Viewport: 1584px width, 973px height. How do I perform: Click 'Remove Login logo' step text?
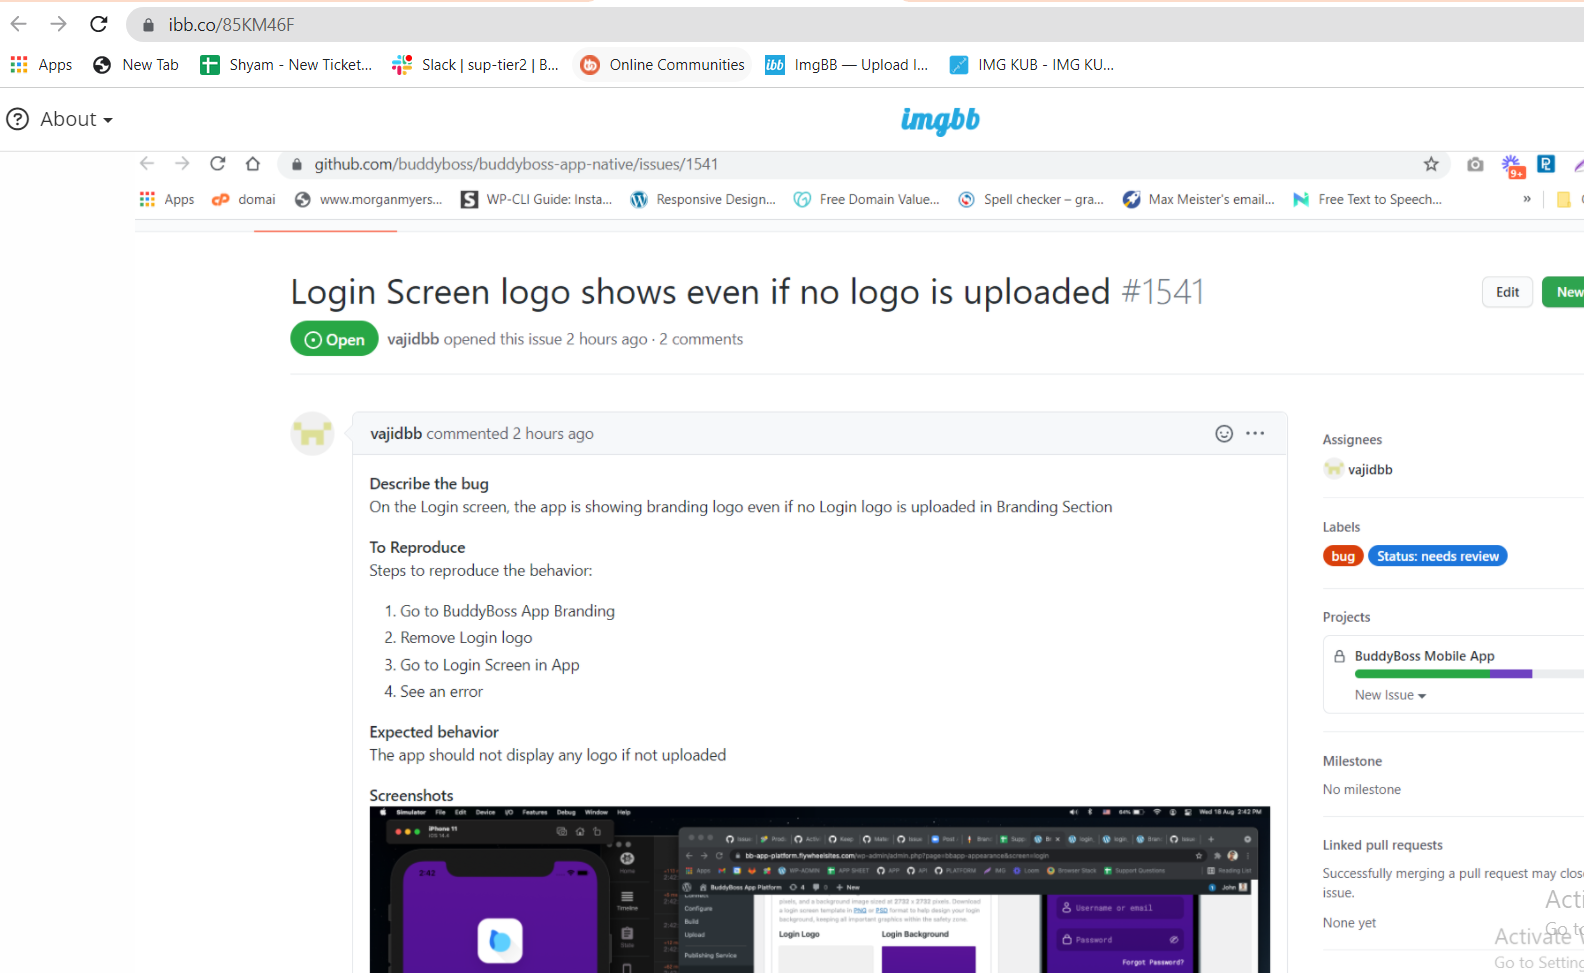[466, 638]
